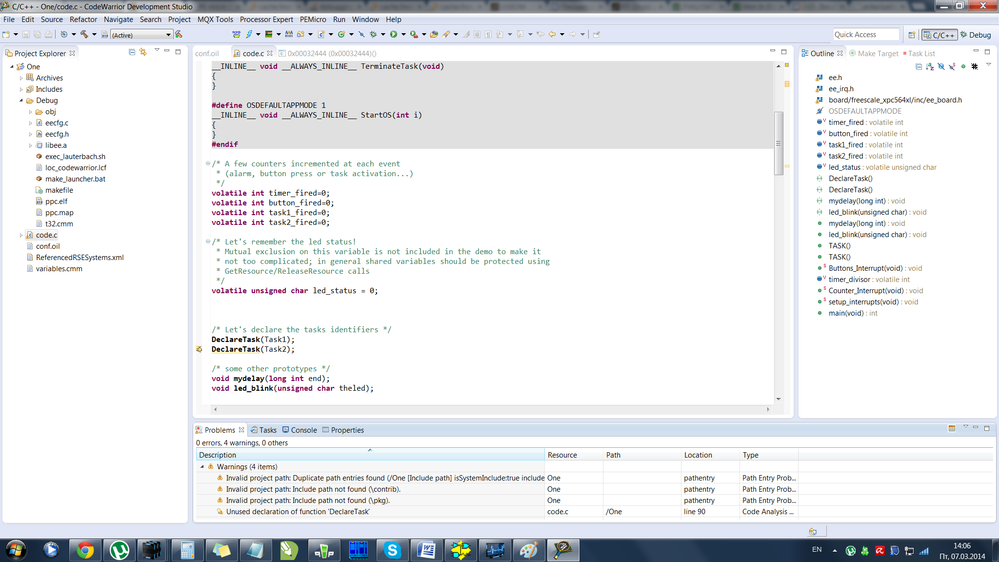Screen dimensions: 999x562
Task: Select ppc.elf in Project Explorer
Action: pyautogui.click(x=56, y=201)
